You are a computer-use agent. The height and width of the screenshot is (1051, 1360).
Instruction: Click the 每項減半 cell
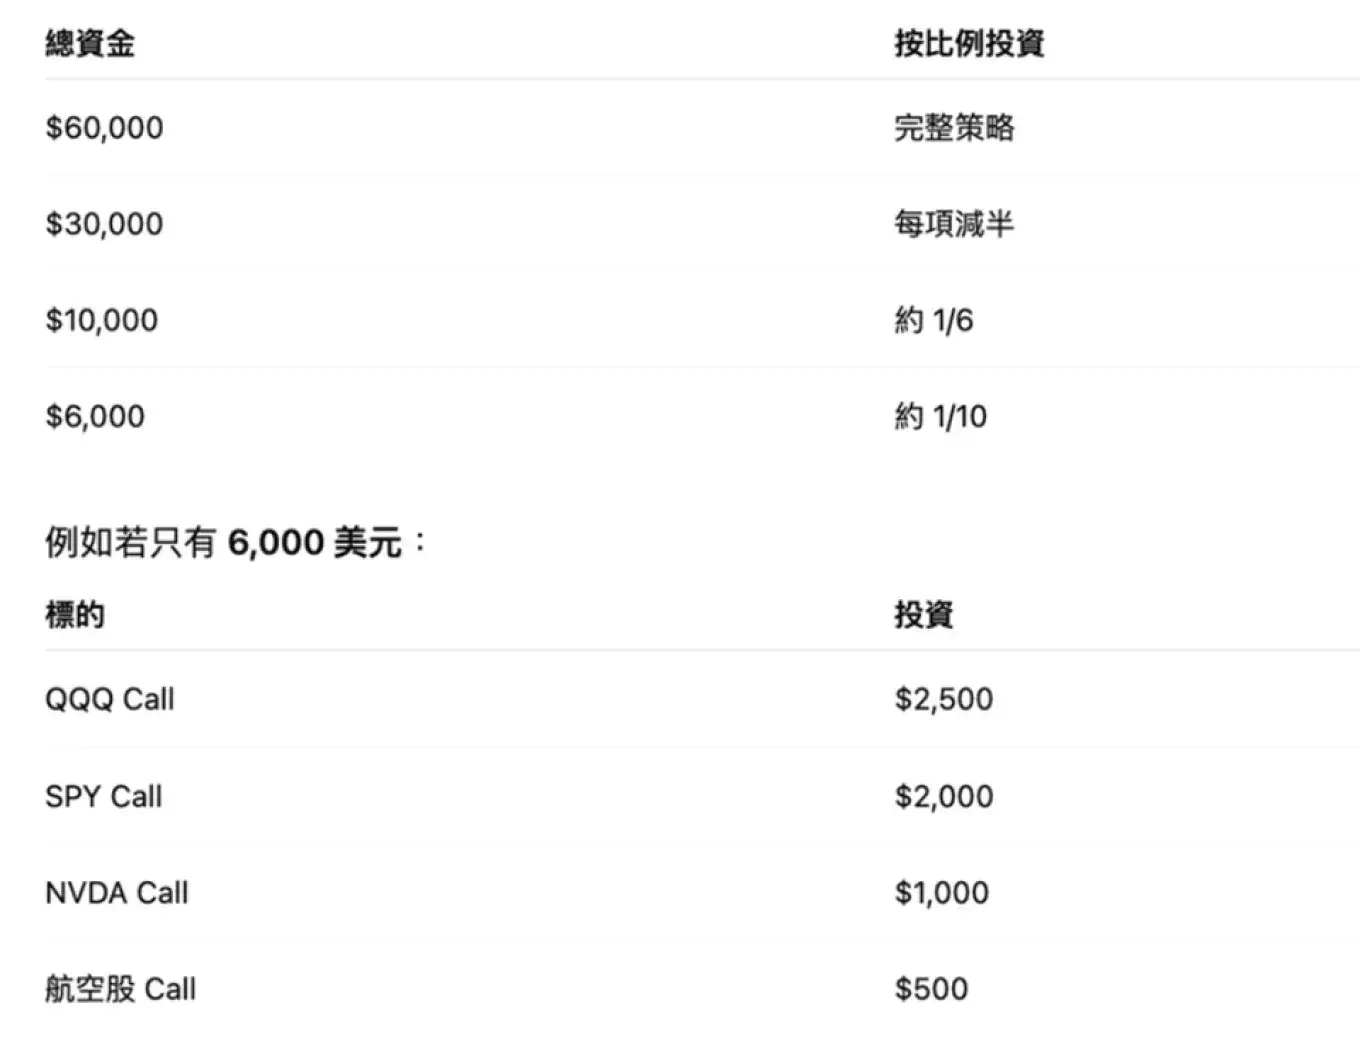click(954, 224)
